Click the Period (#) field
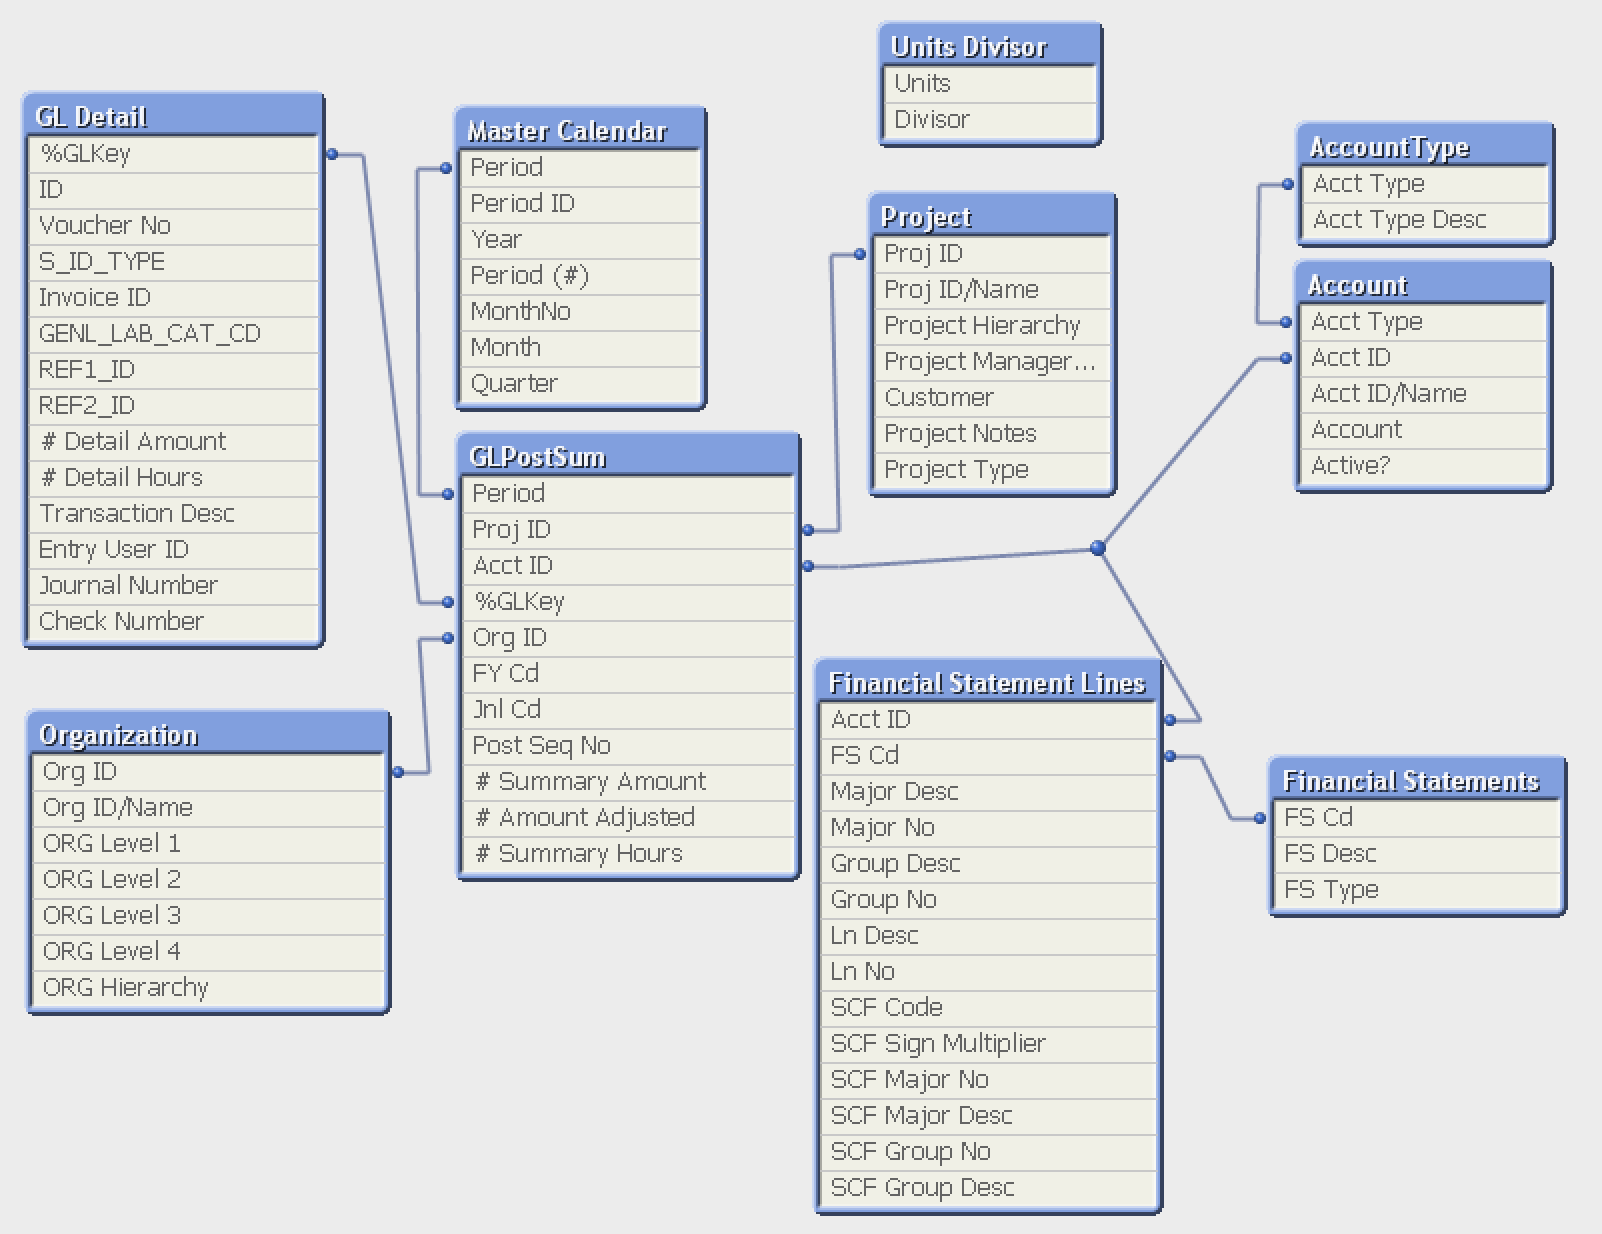Image resolution: width=1602 pixels, height=1234 pixels. point(580,276)
